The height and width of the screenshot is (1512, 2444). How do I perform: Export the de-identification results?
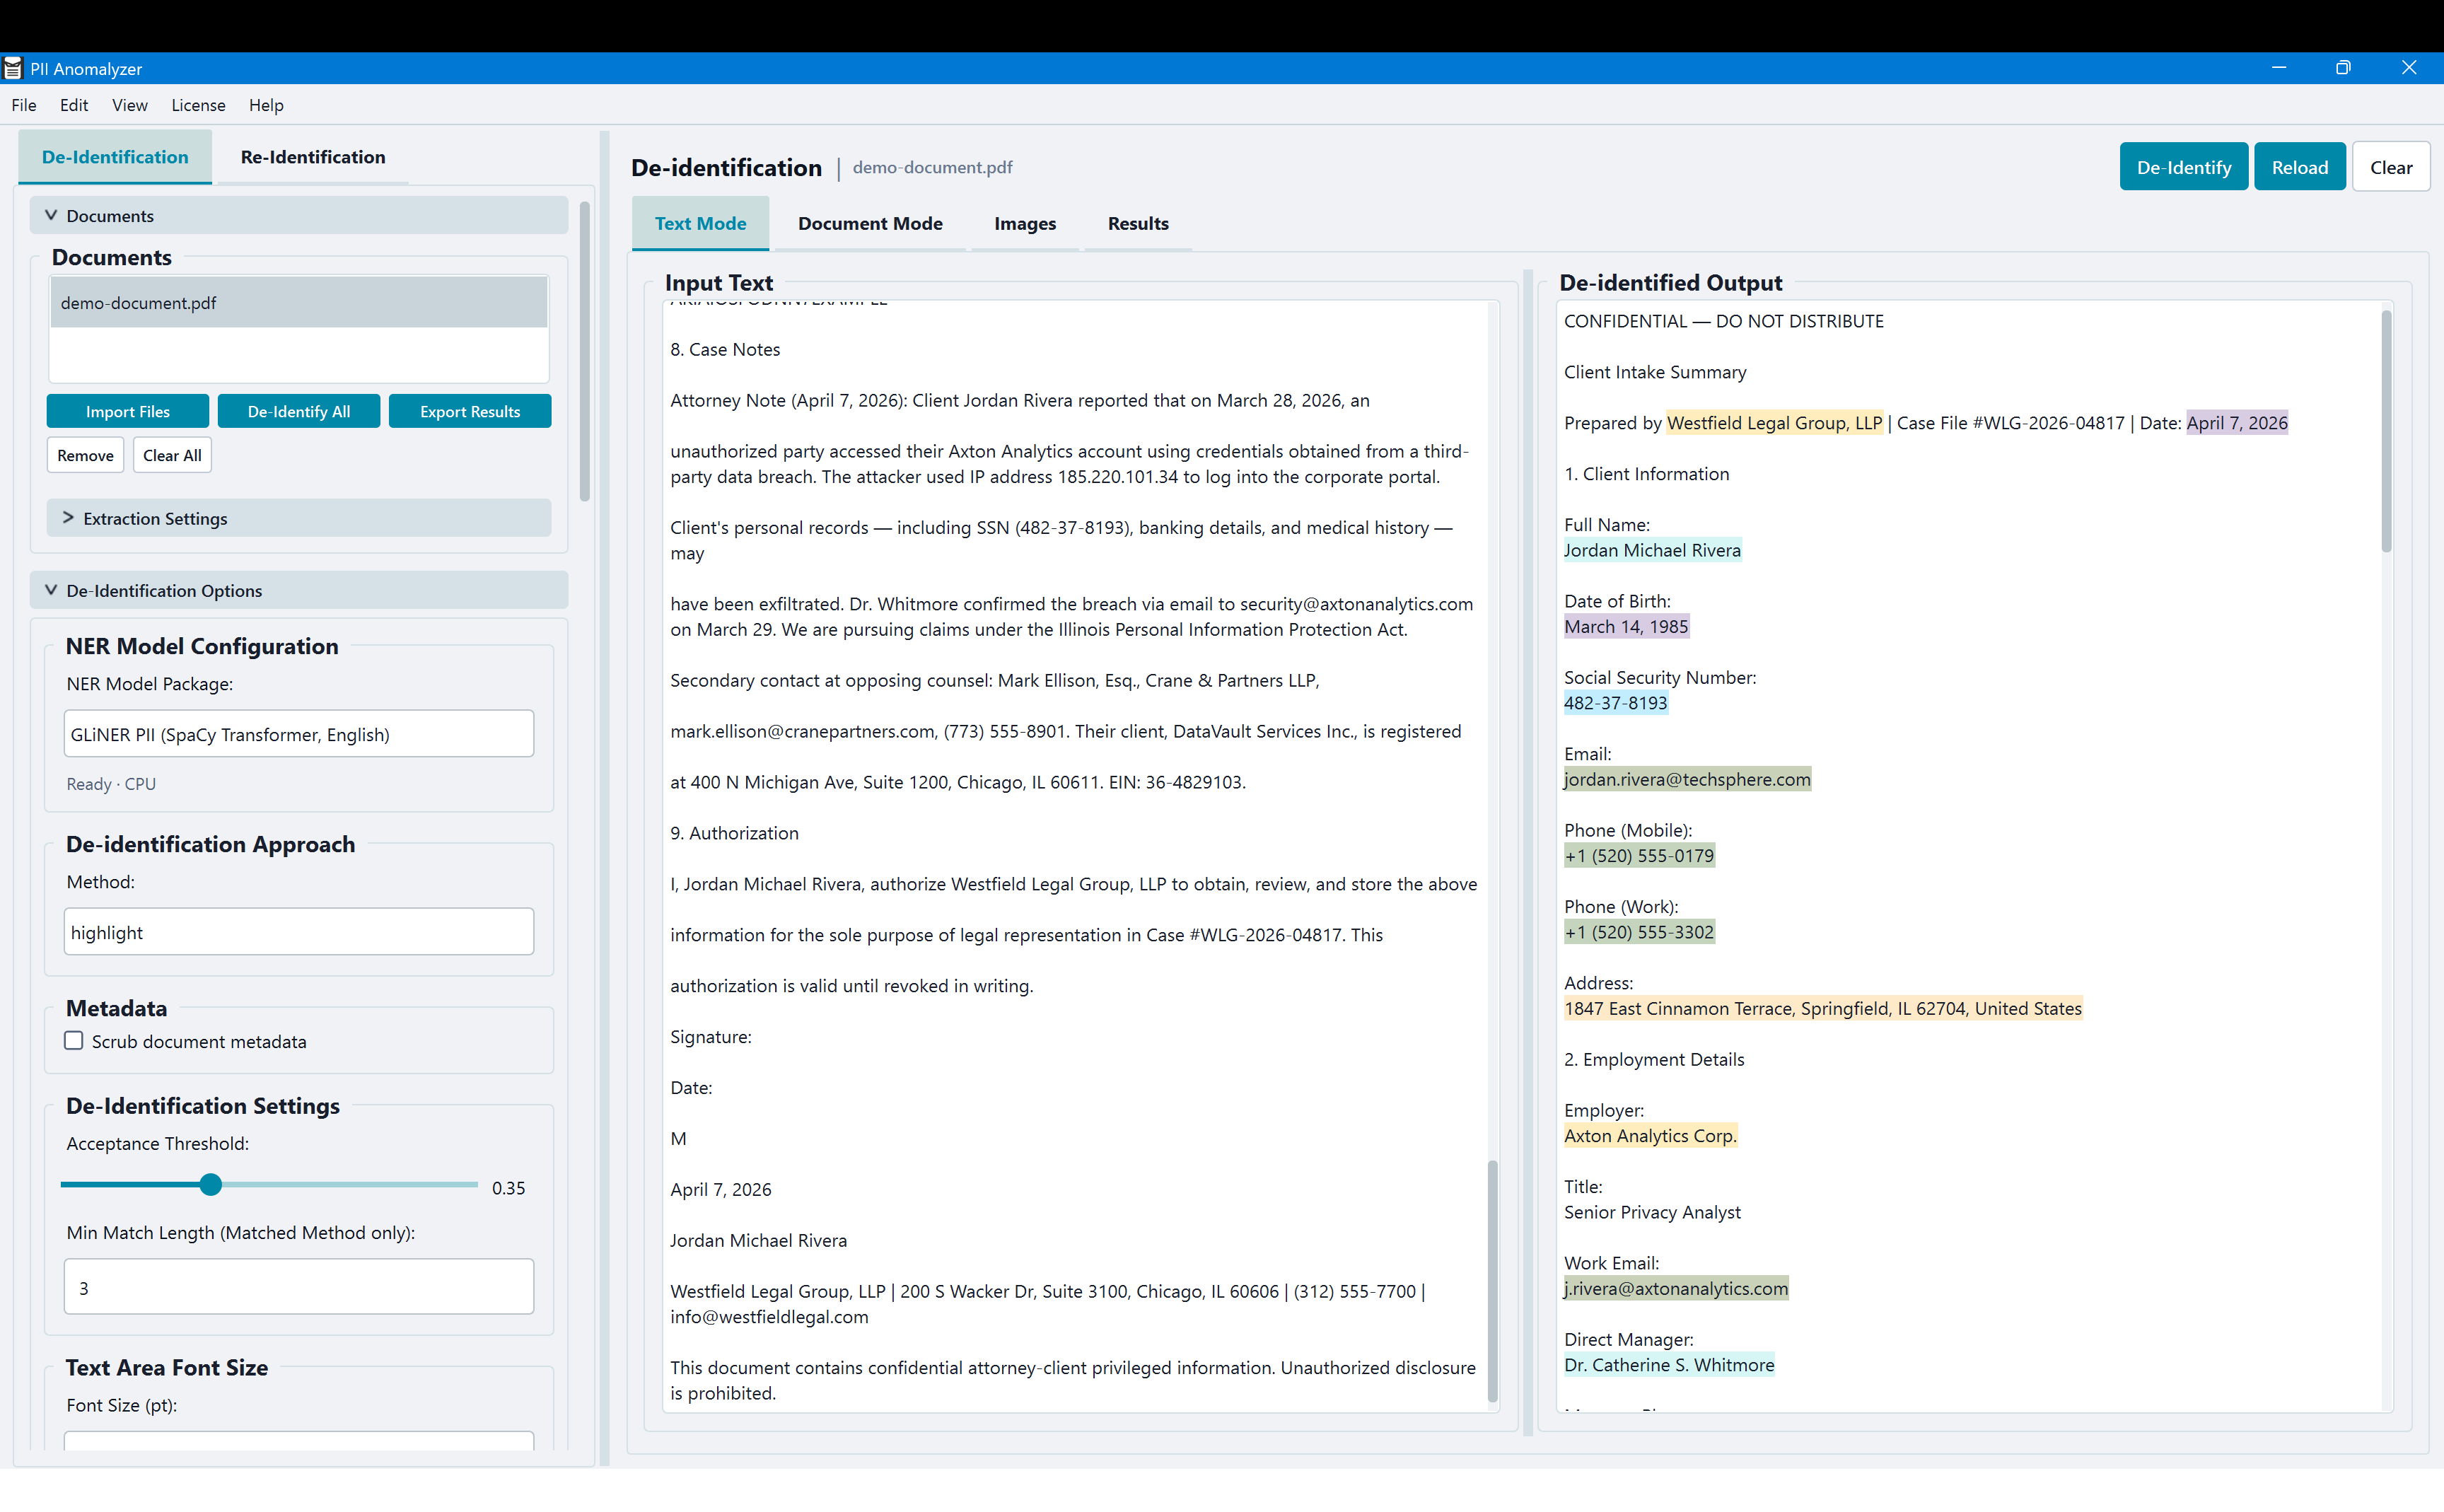point(470,410)
